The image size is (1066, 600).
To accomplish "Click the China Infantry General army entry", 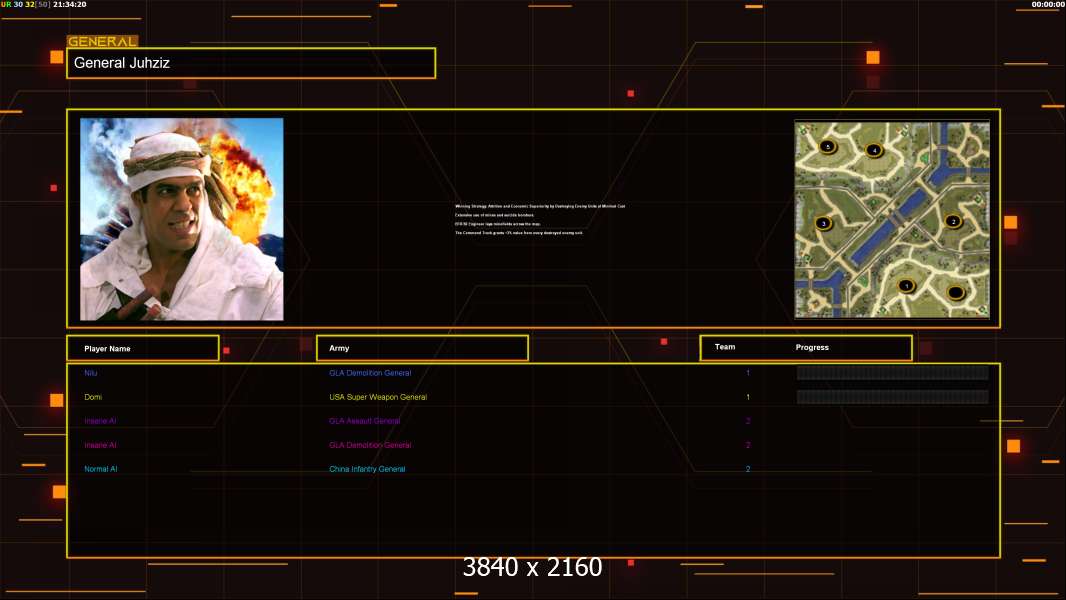I will click(x=367, y=469).
